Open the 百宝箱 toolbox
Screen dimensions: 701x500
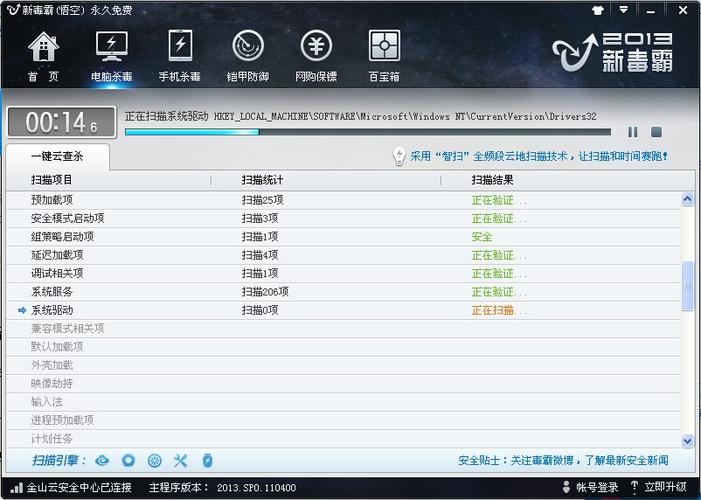384,55
